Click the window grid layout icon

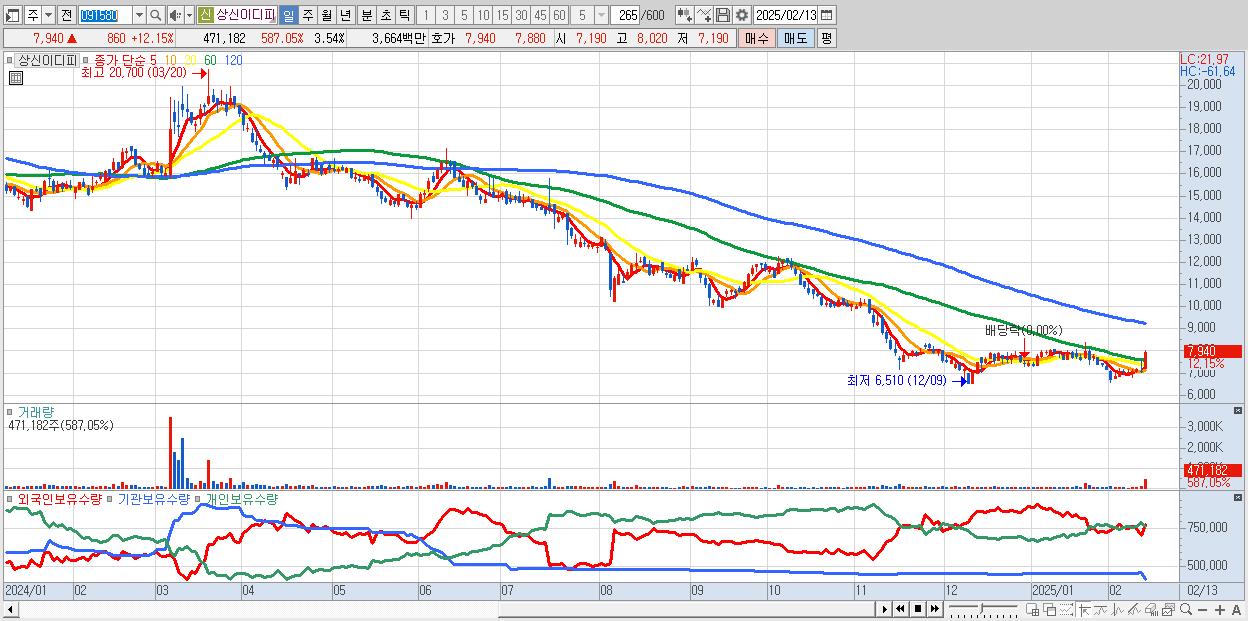(1032, 609)
